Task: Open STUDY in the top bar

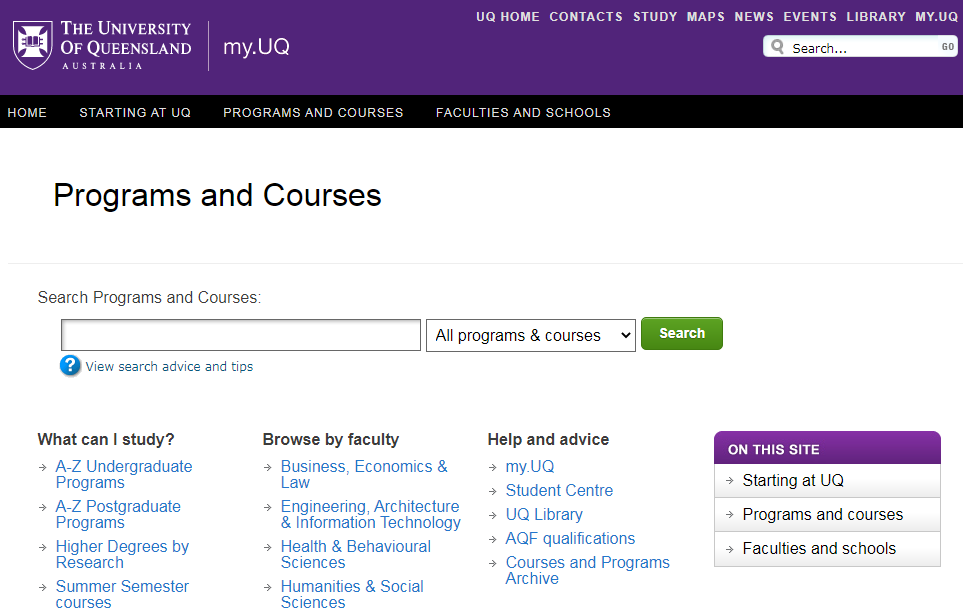Action: pyautogui.click(x=655, y=17)
